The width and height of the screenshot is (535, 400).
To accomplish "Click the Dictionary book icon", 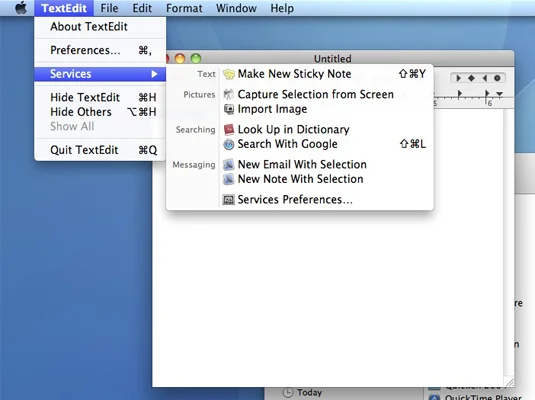I will (x=229, y=129).
